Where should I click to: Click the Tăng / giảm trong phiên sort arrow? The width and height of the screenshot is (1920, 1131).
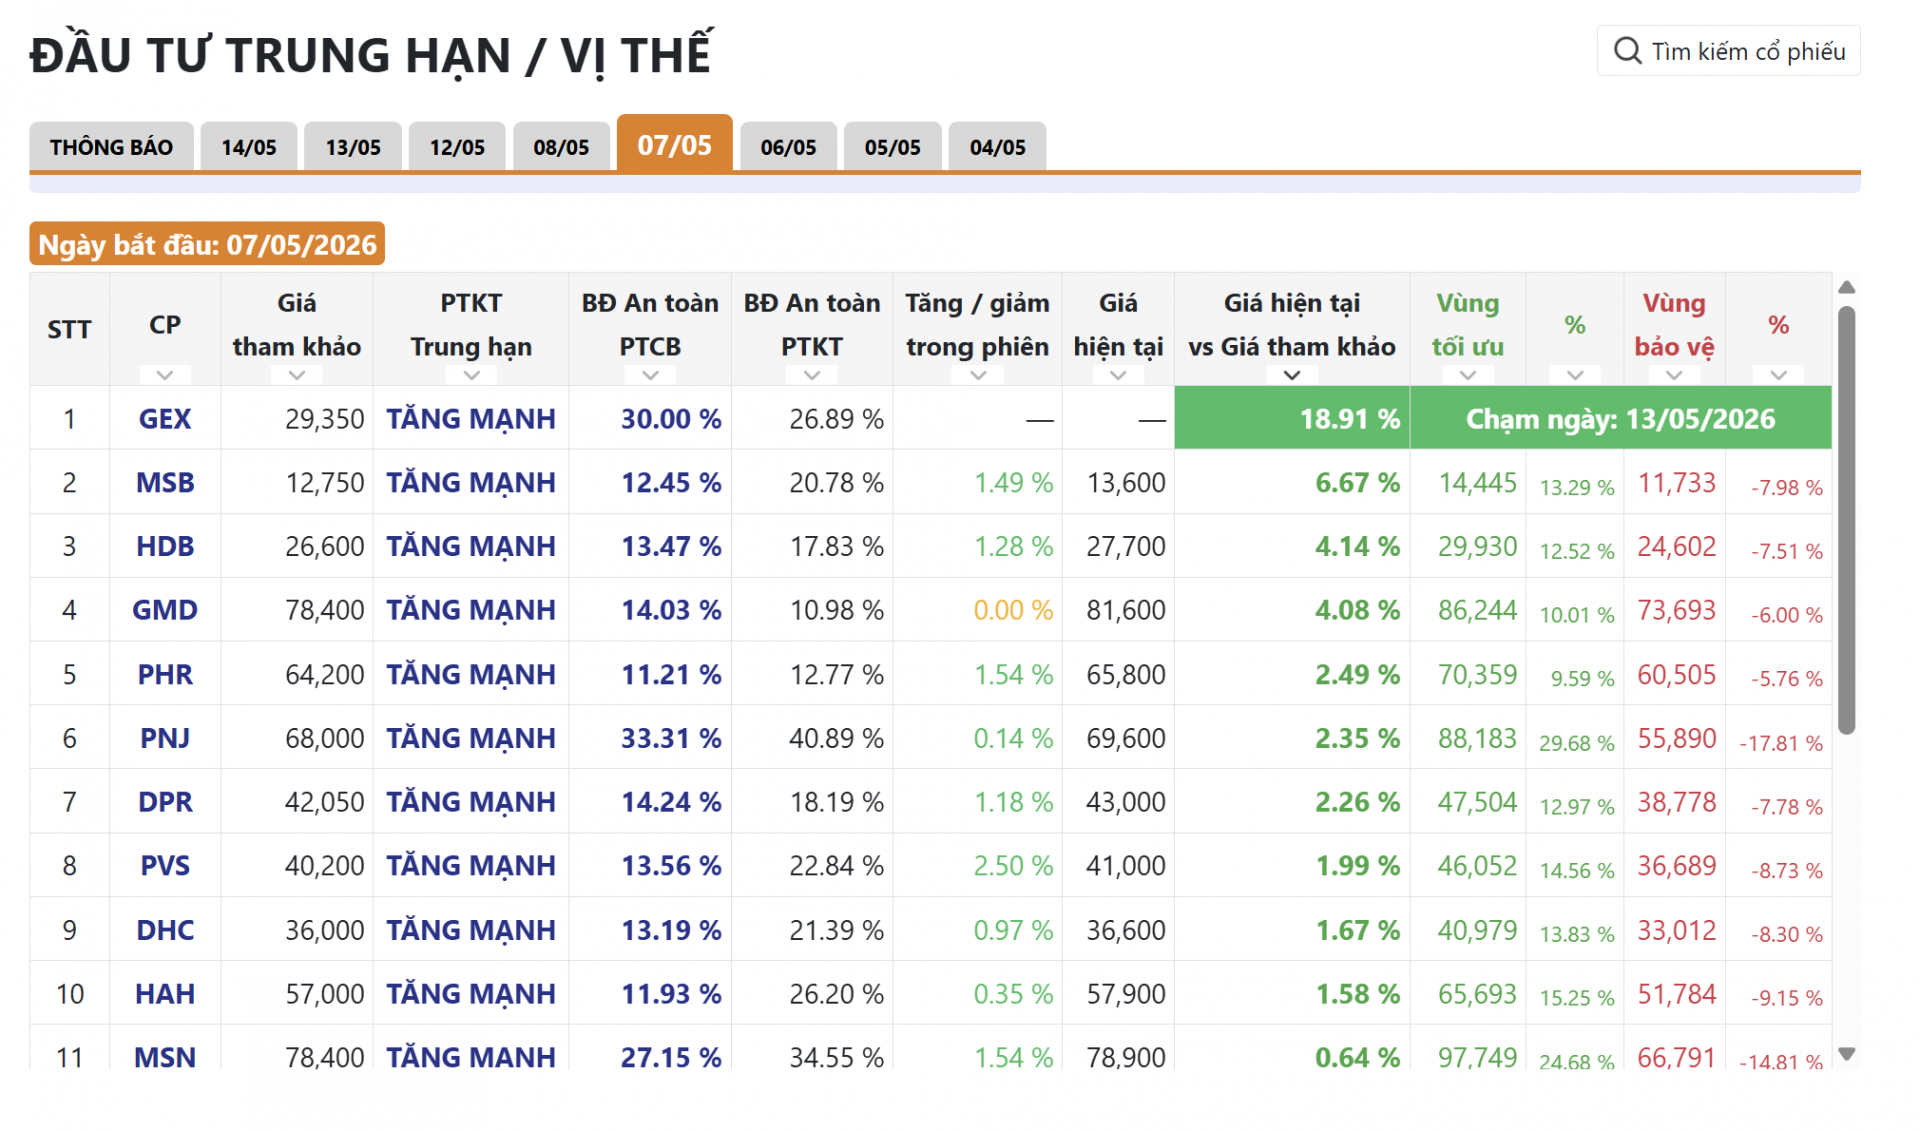click(978, 375)
